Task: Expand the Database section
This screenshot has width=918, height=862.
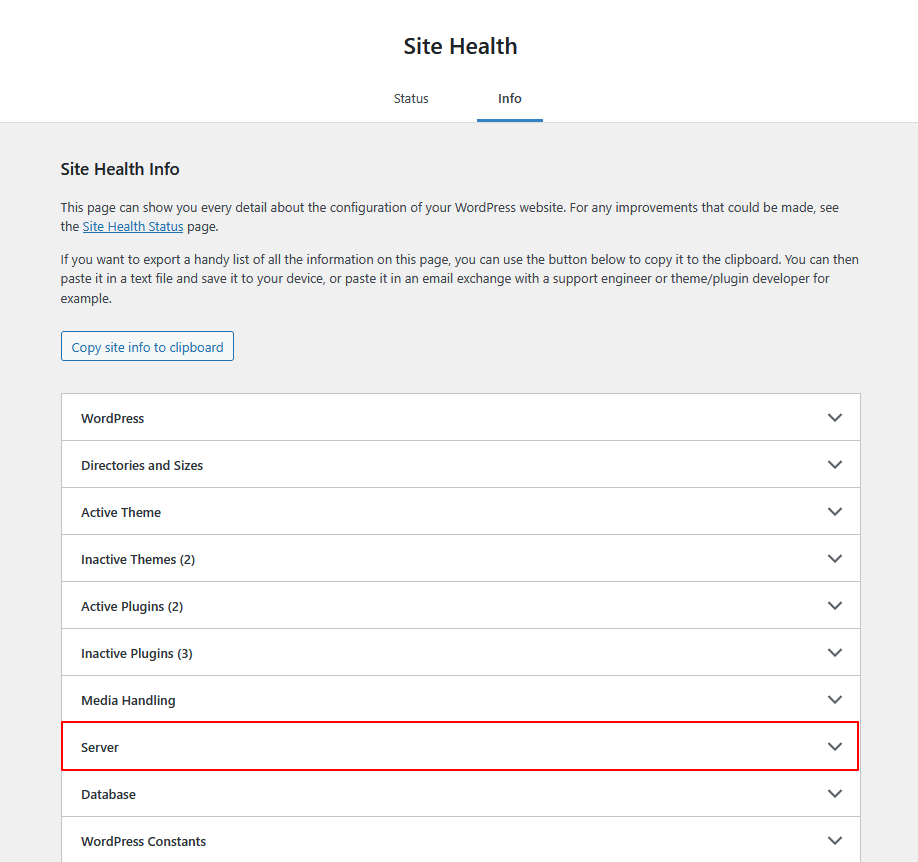Action: (461, 793)
